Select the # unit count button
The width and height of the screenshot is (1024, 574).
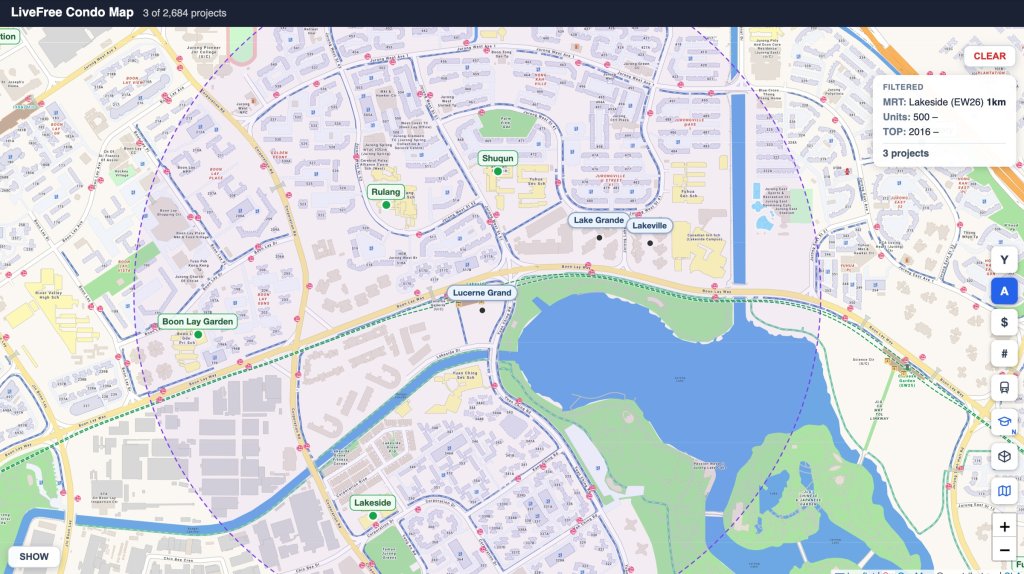(x=1004, y=354)
